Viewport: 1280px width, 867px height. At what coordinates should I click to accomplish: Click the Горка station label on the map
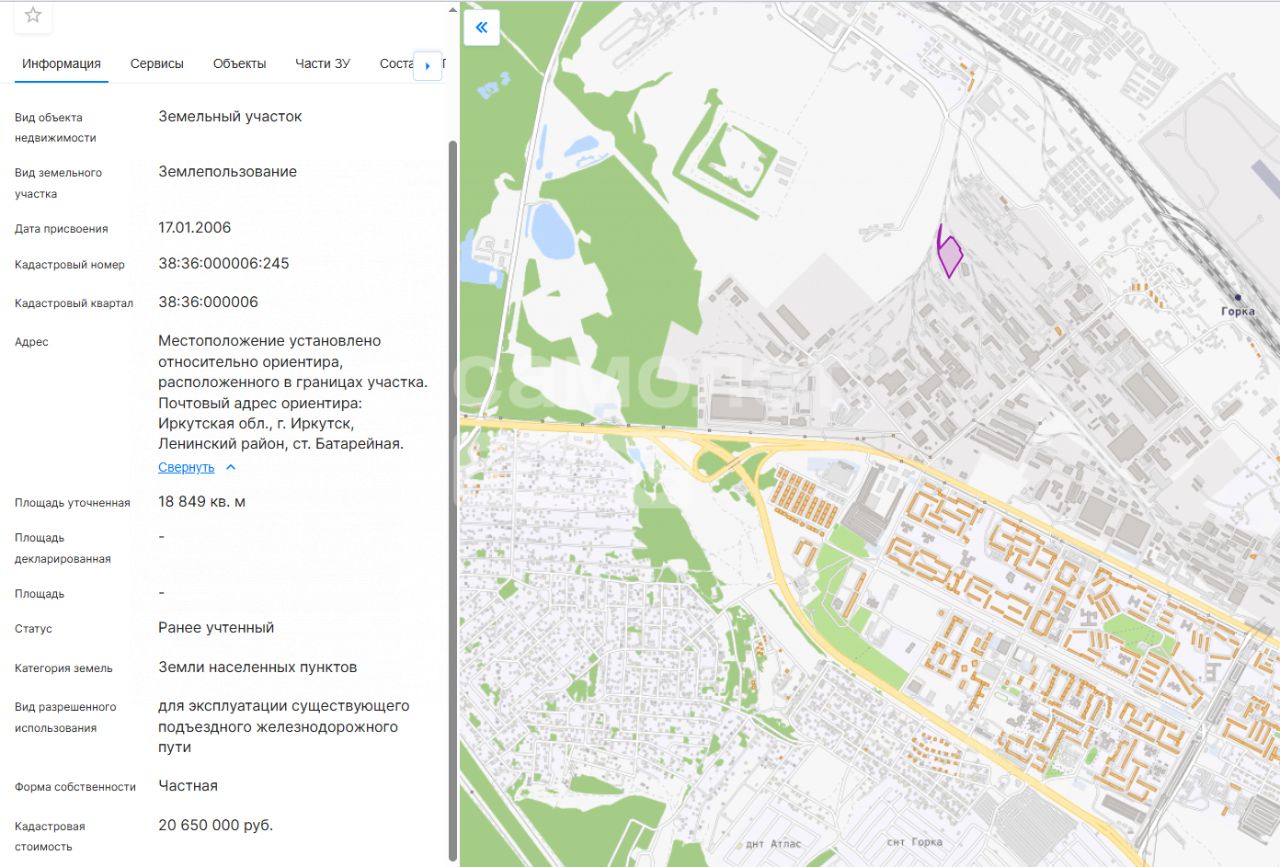[1238, 311]
